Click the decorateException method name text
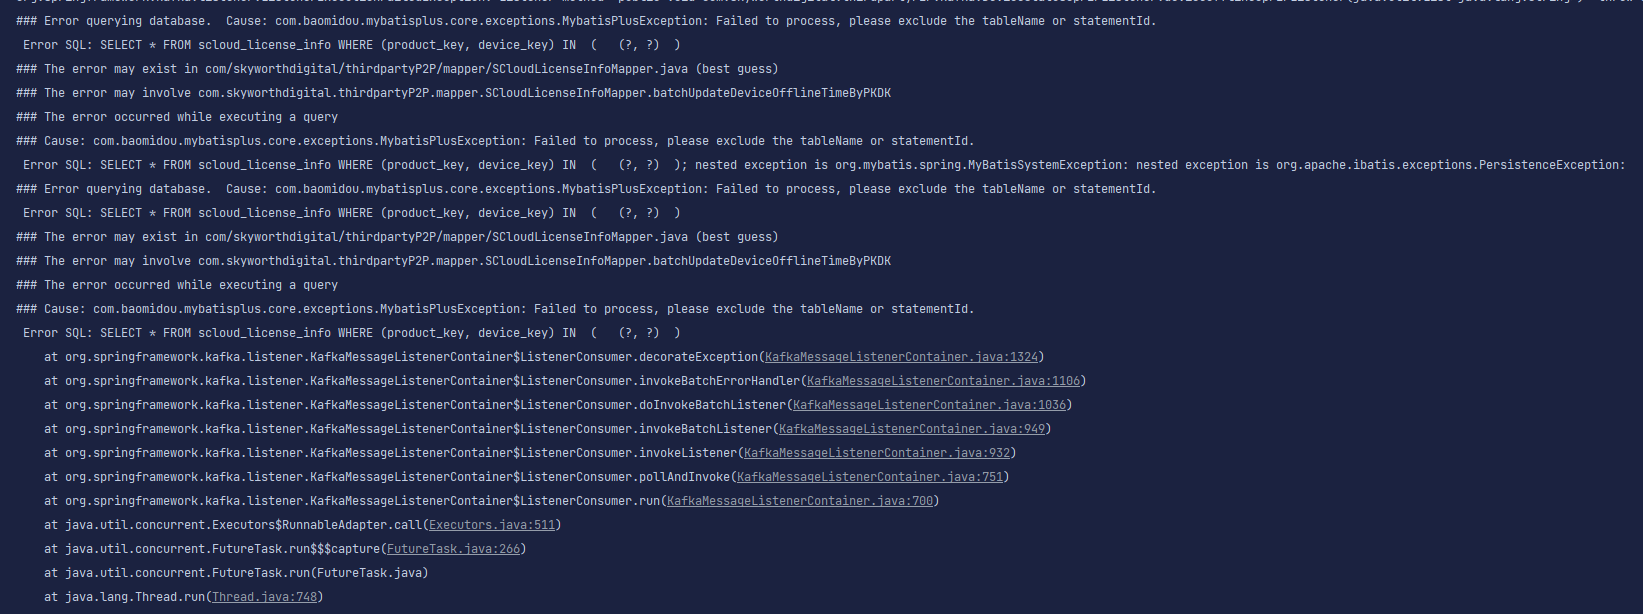Viewport: 1643px width, 614px height. click(x=699, y=357)
